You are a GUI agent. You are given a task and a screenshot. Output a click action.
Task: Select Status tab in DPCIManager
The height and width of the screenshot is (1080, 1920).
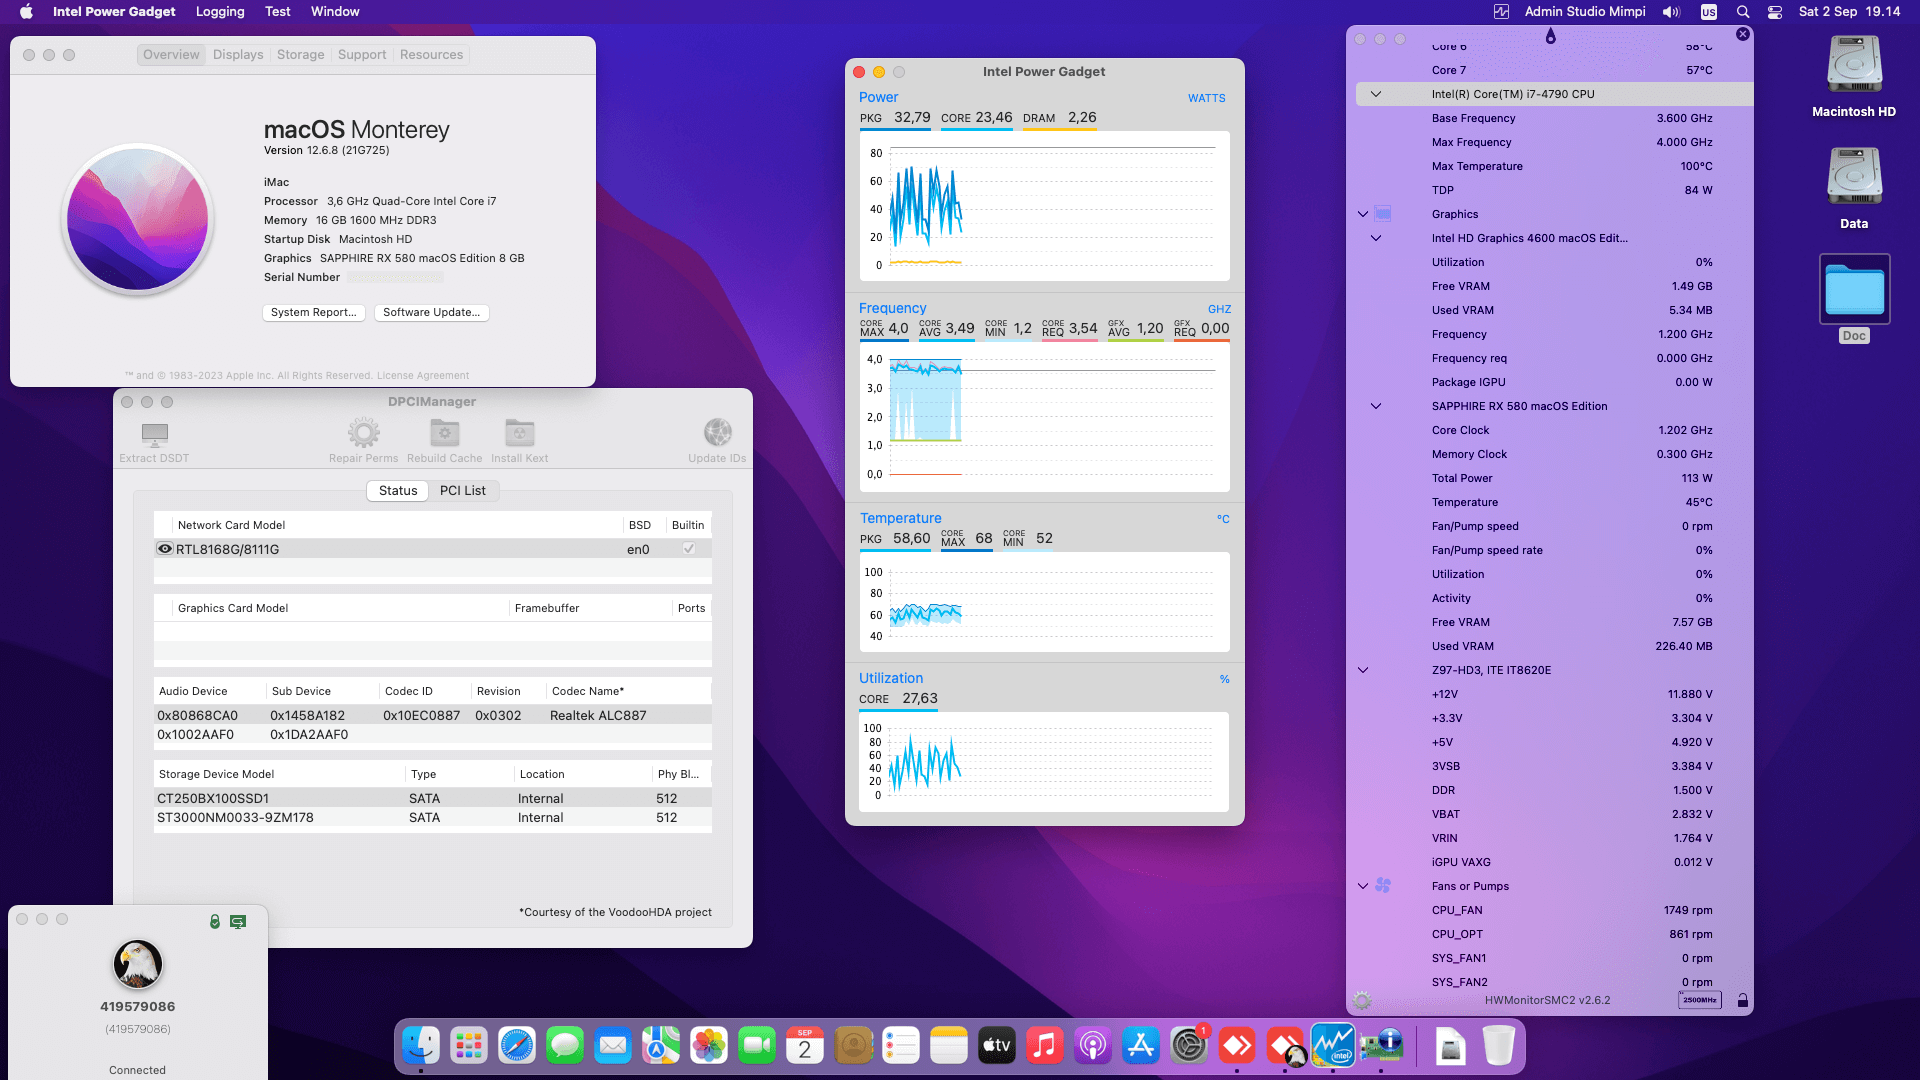coord(398,491)
